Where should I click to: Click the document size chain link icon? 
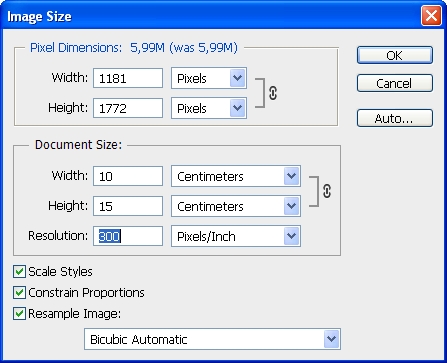coord(327,191)
